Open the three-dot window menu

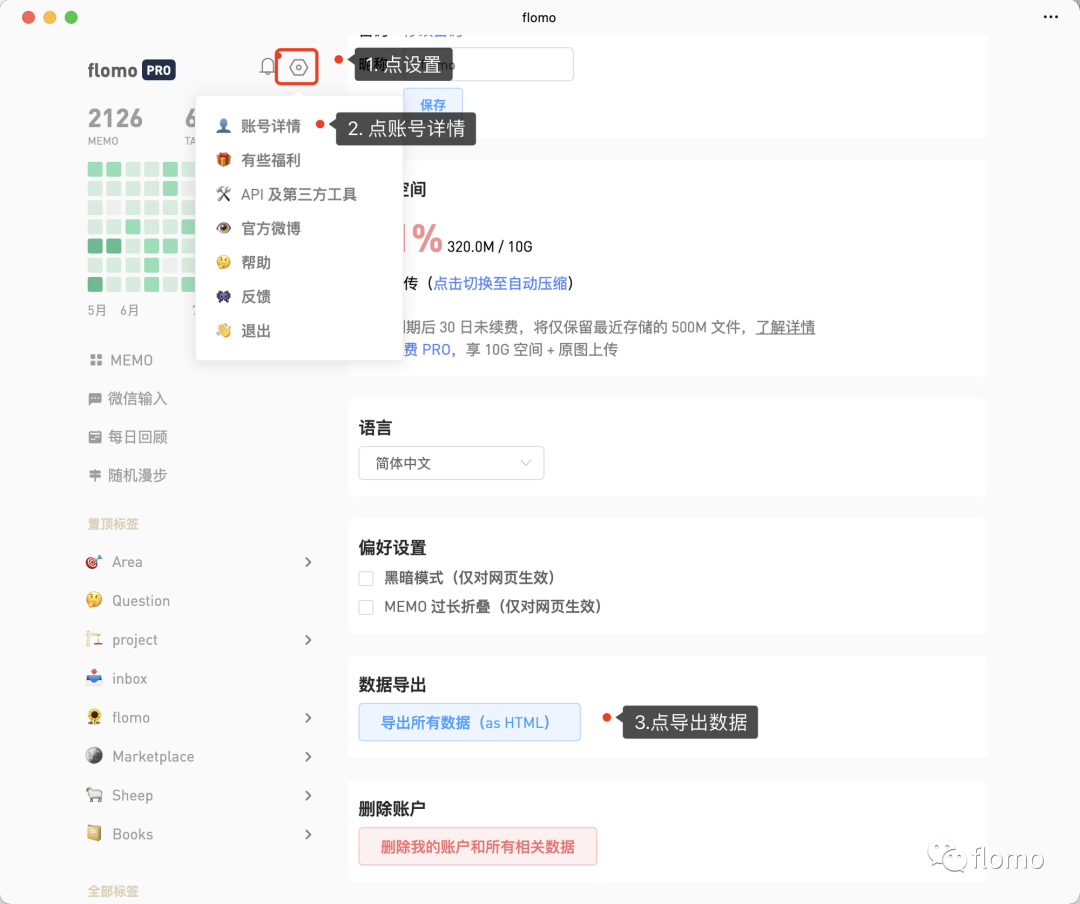(x=1050, y=17)
